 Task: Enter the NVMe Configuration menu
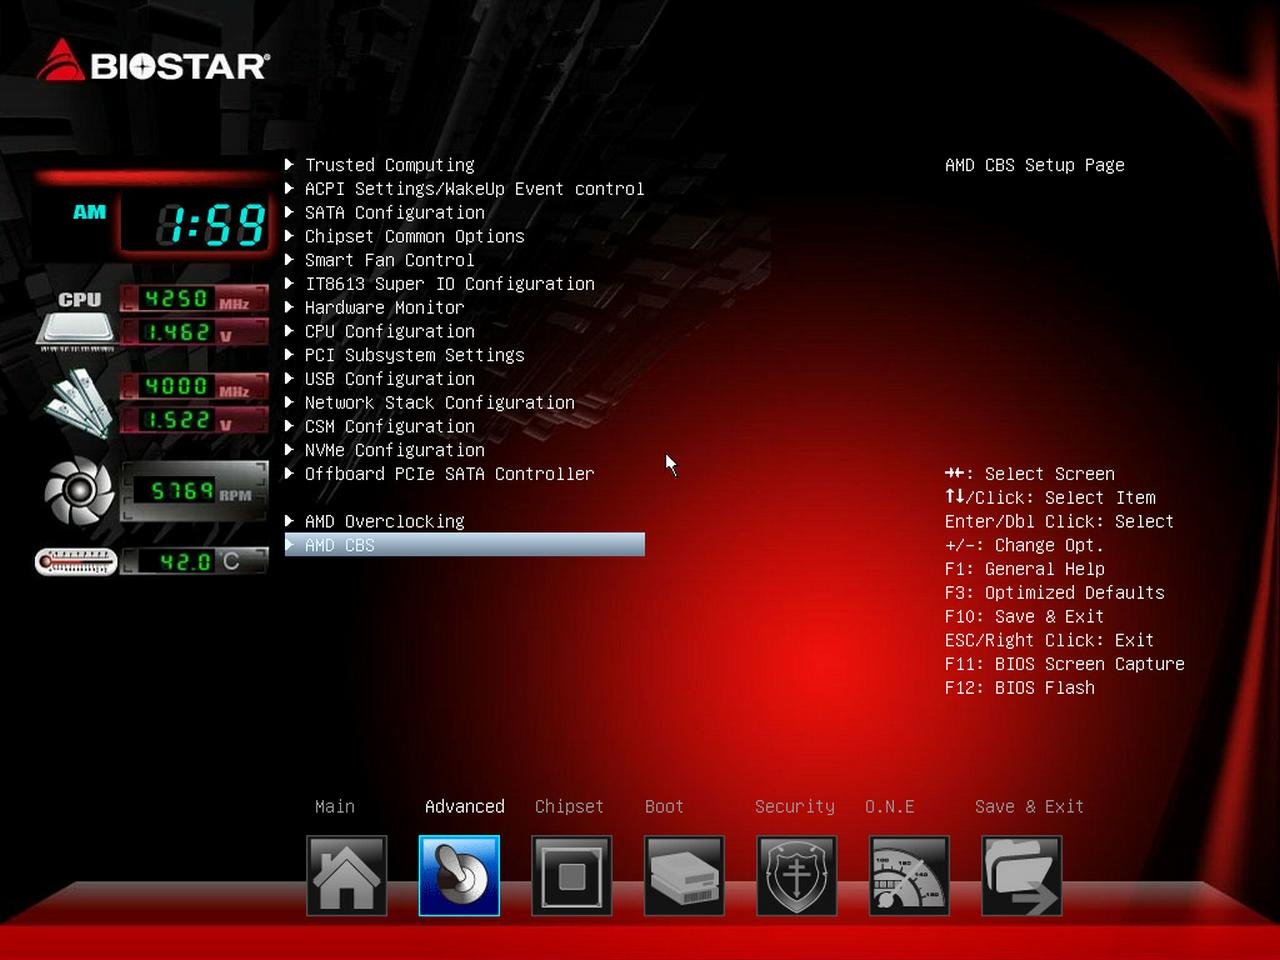[394, 450]
